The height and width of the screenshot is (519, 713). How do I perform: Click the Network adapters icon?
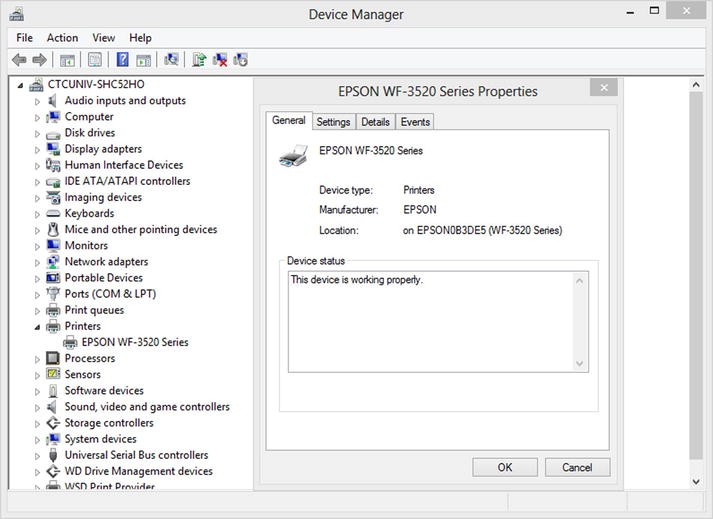(x=53, y=262)
